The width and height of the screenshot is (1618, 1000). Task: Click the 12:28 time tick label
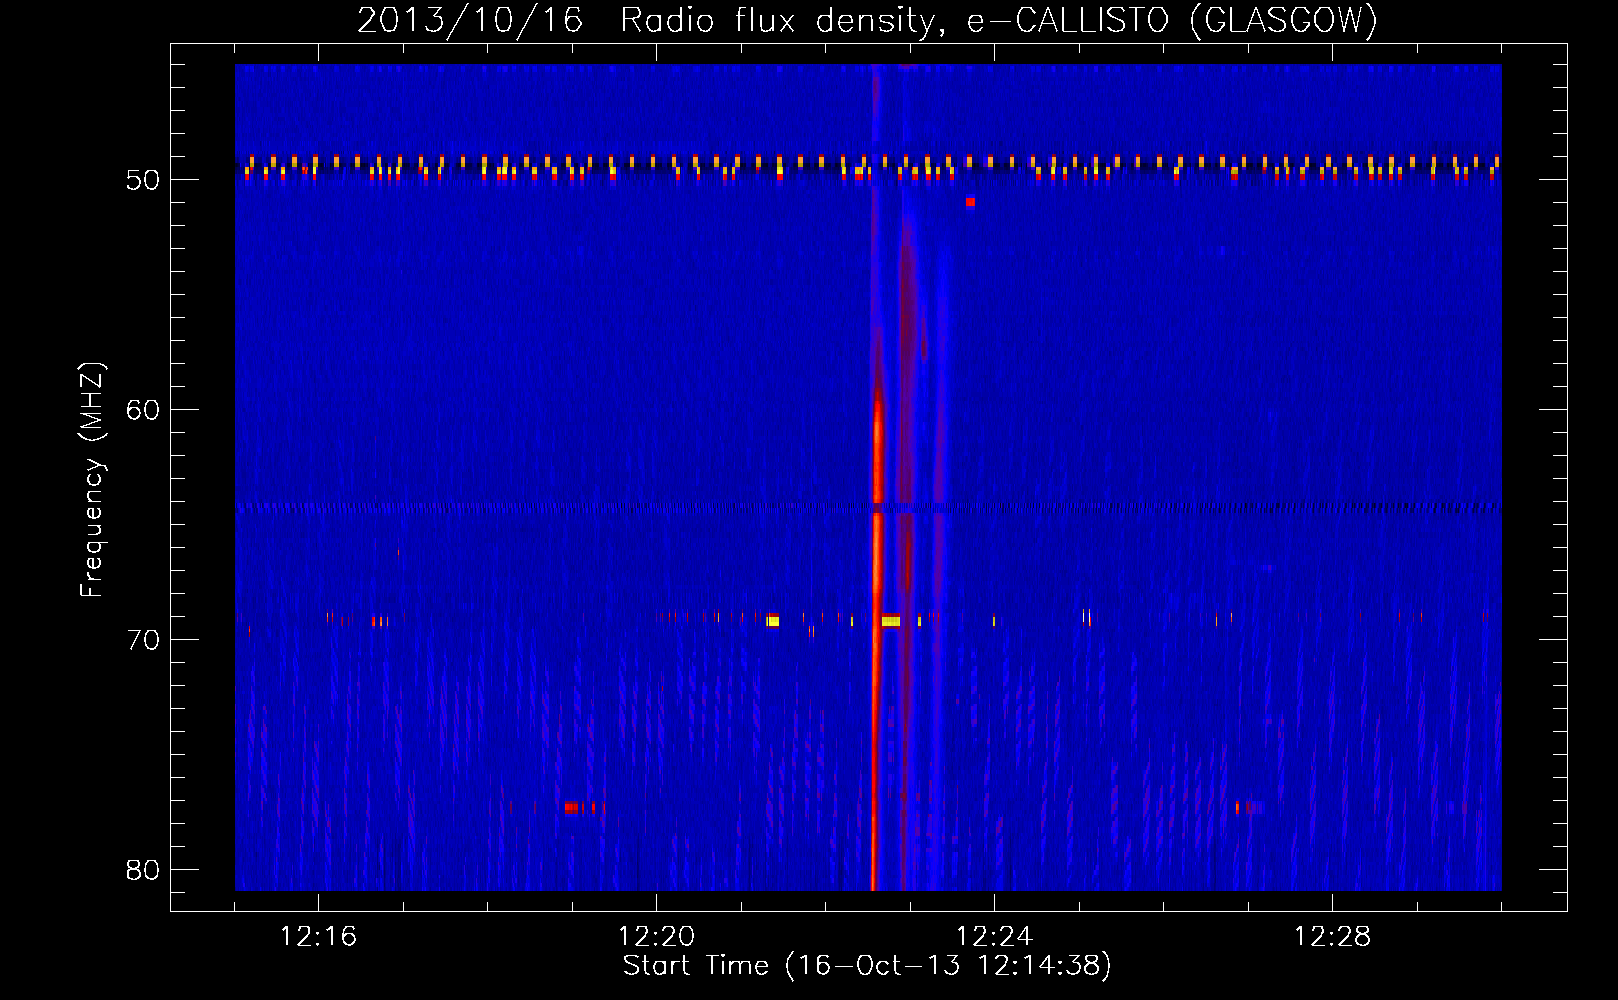pos(1332,937)
